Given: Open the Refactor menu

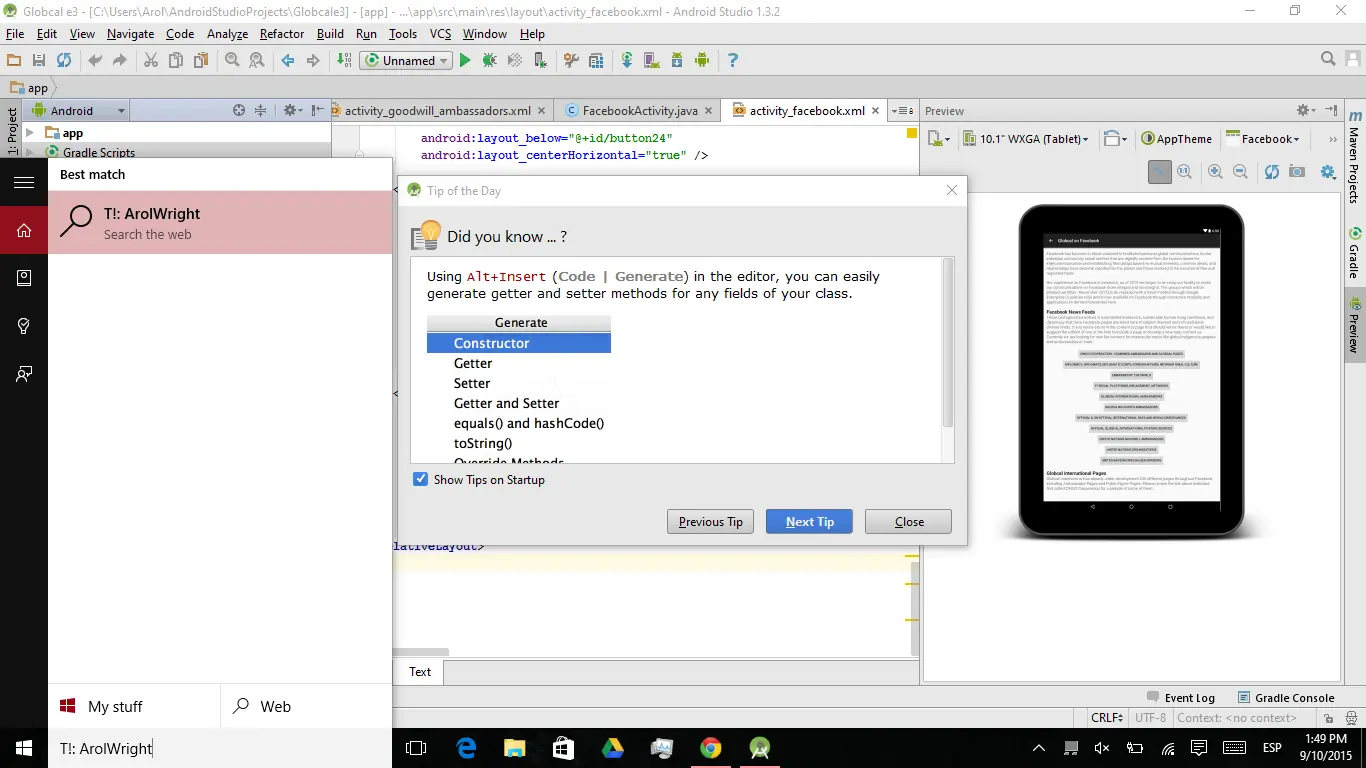Looking at the screenshot, I should (x=282, y=34).
